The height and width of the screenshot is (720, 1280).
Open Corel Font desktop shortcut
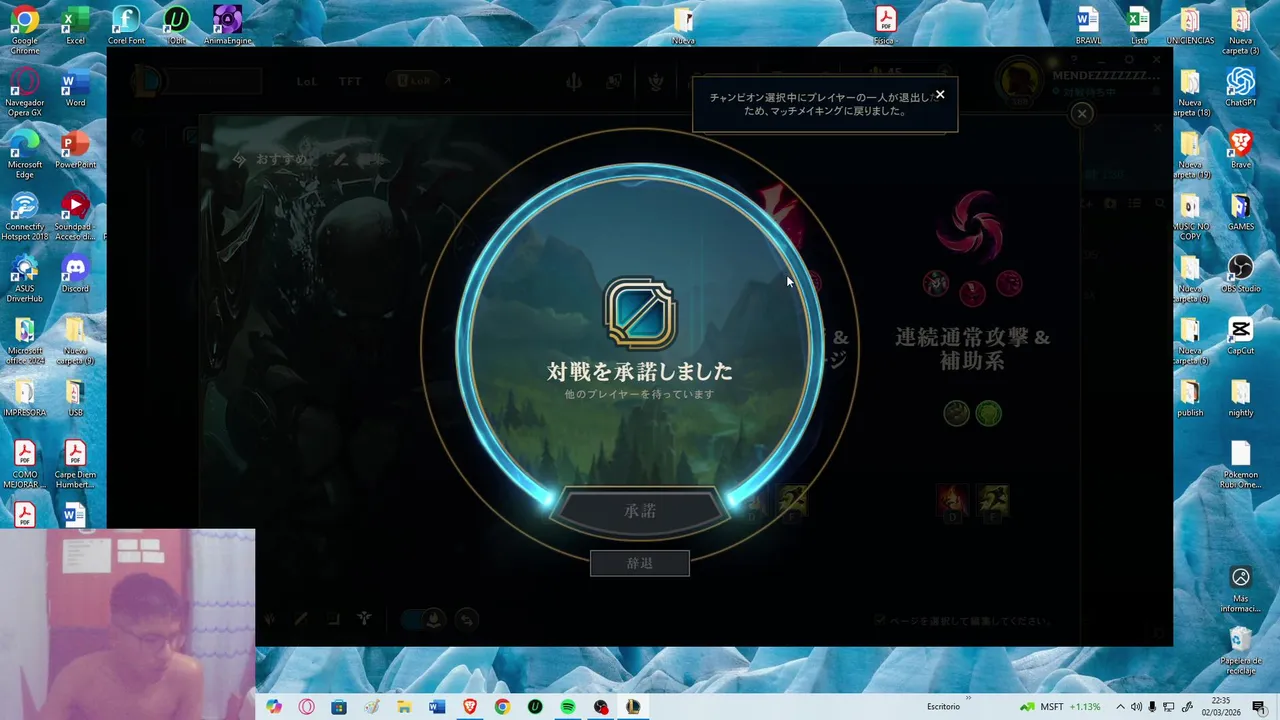point(126,26)
